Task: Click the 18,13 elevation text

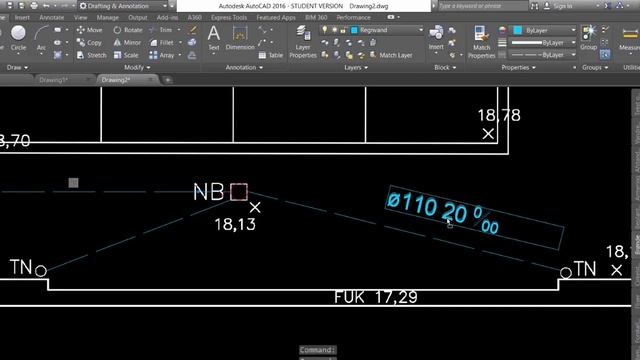Action: click(x=235, y=224)
